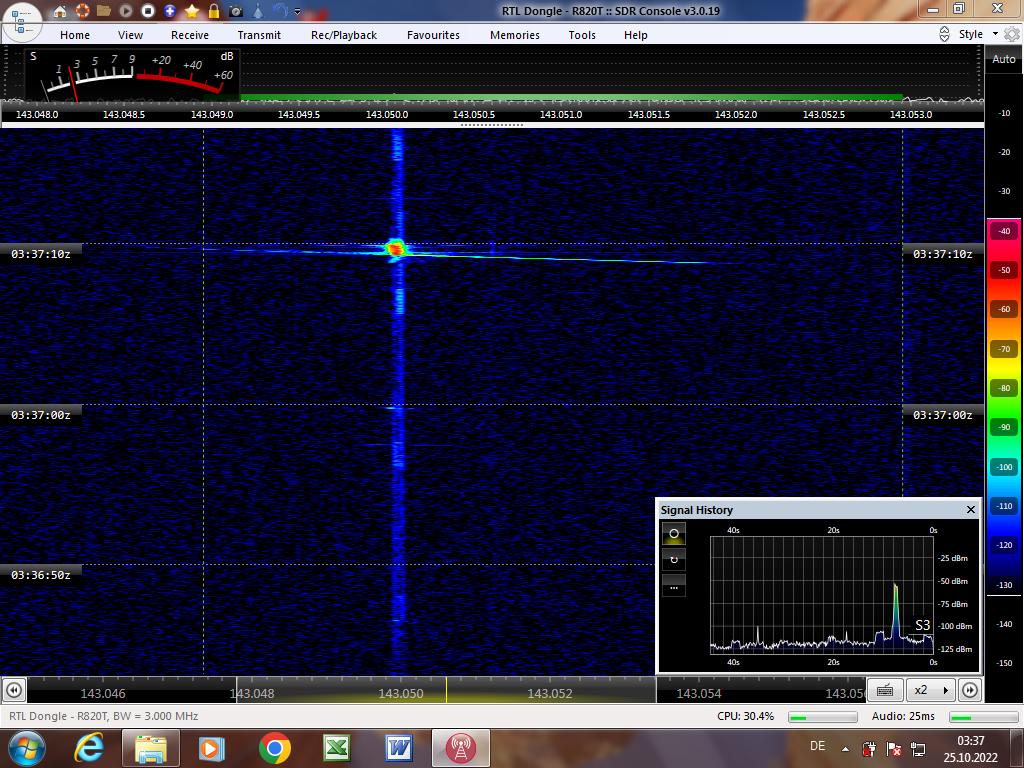Viewport: 1024px width, 768px height.
Task: Click the blue spiral icon in quick toolbar
Action: [x=280, y=11]
